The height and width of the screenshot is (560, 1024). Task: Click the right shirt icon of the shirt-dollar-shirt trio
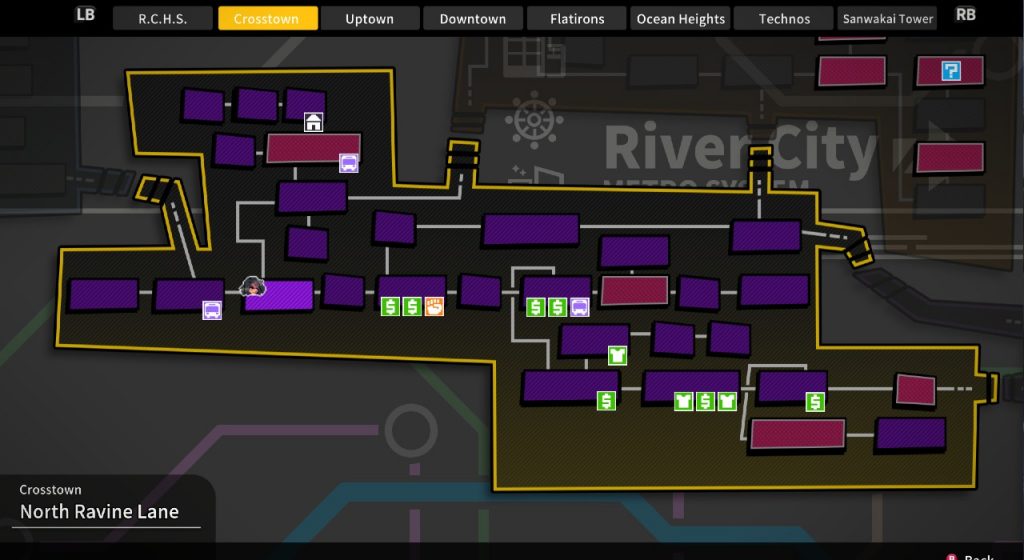click(x=727, y=401)
